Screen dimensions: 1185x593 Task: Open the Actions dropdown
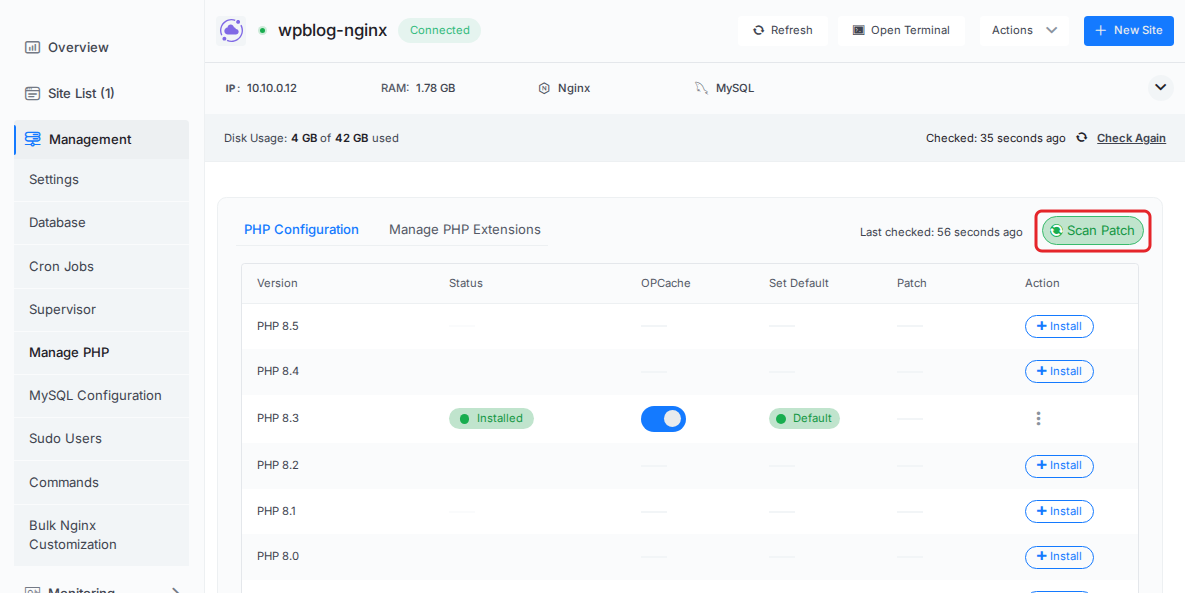pos(1024,30)
